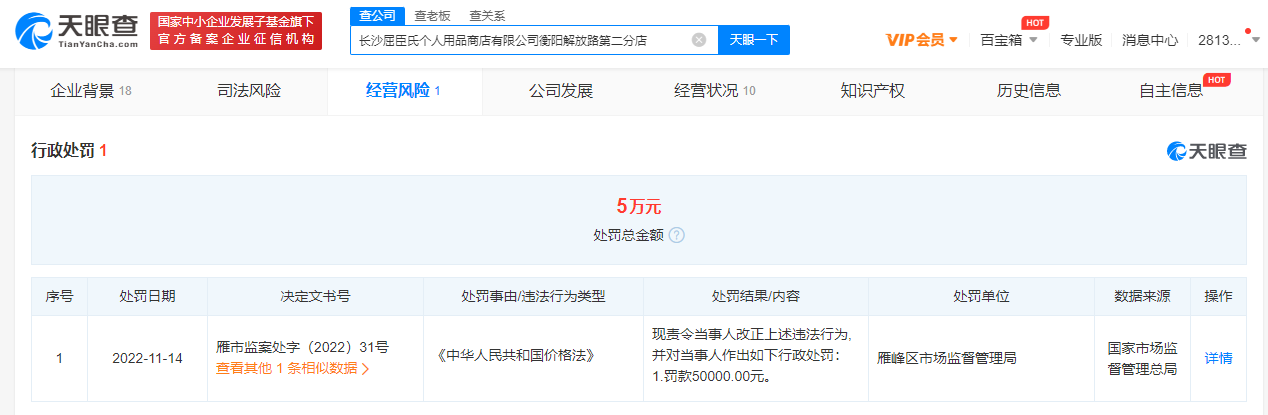Open the 详情 link for the penalty record
Viewport: 1268px width, 415px height.
click(1218, 358)
